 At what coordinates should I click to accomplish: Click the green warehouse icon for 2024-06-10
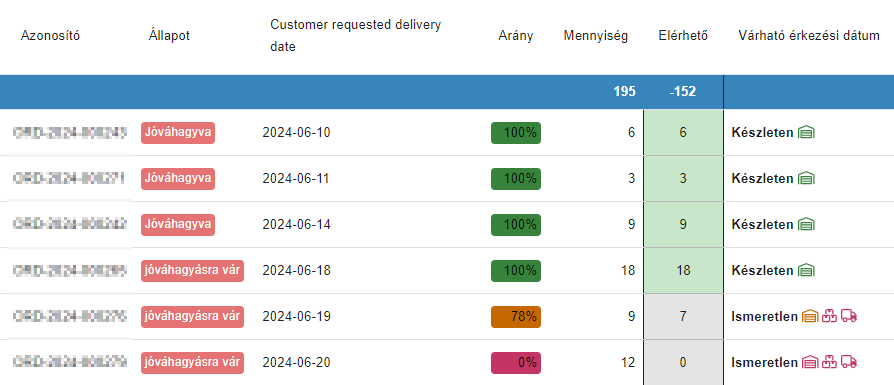point(806,133)
